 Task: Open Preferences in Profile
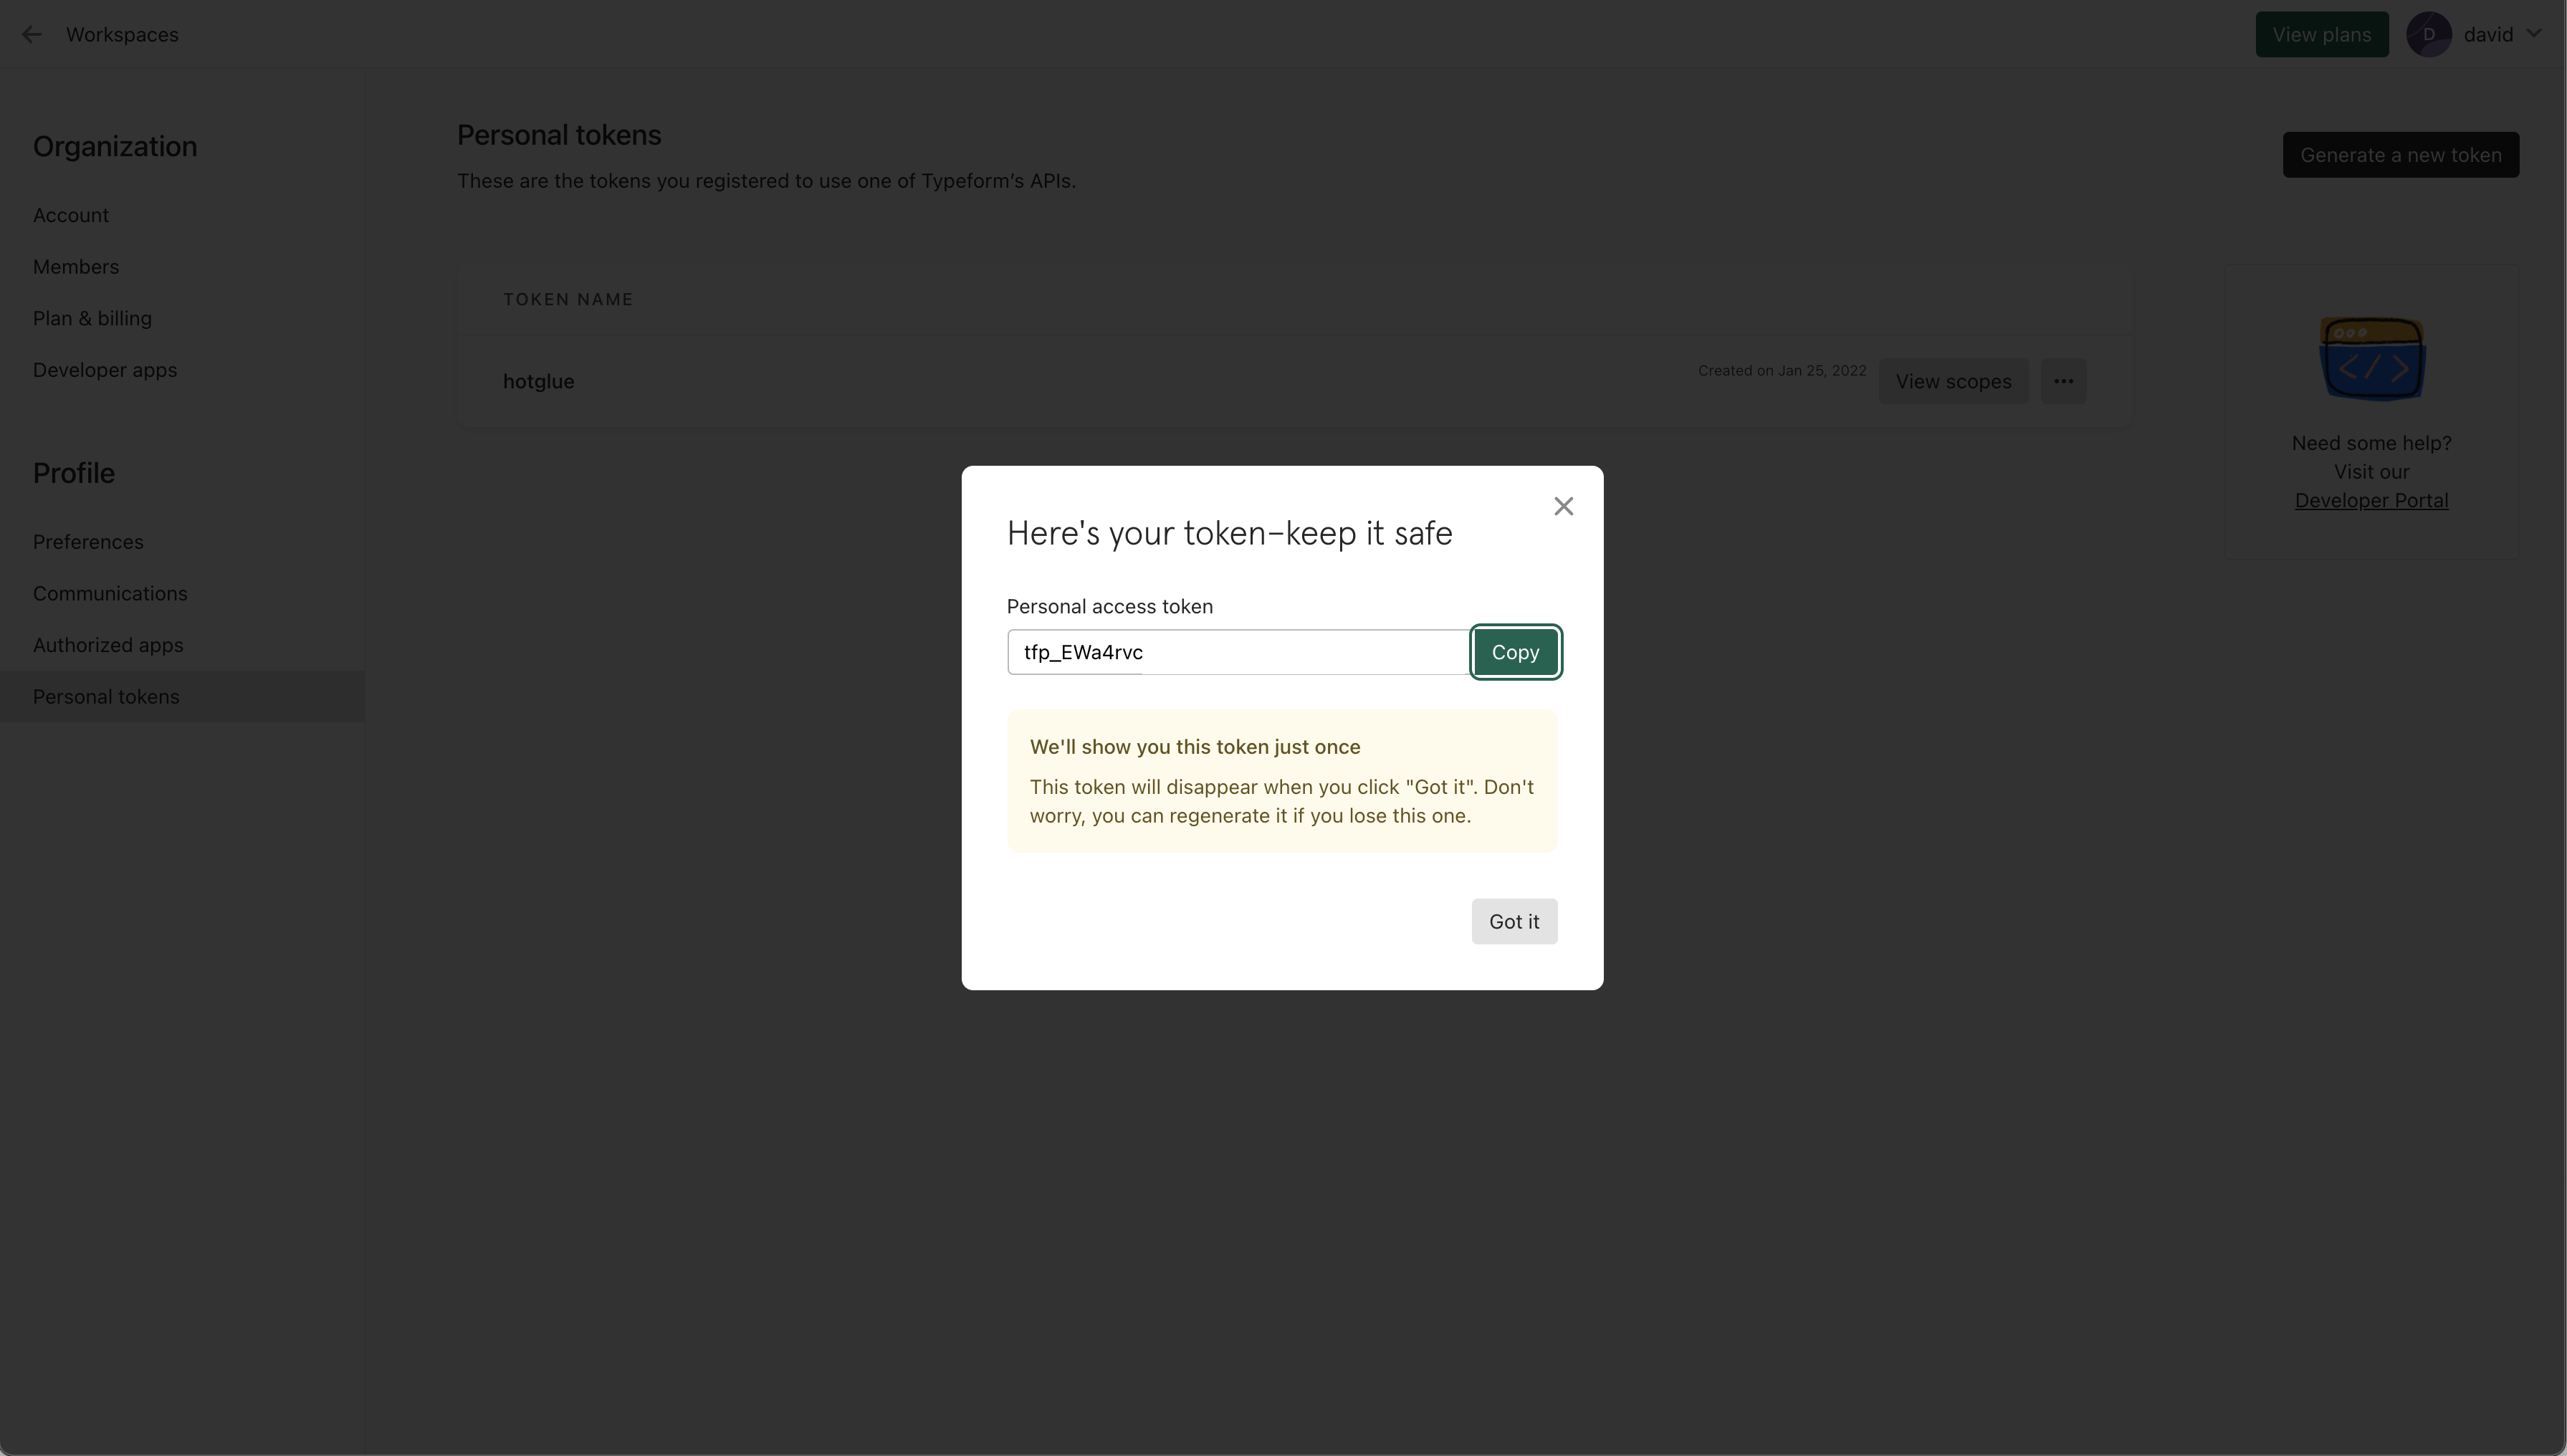(88, 542)
